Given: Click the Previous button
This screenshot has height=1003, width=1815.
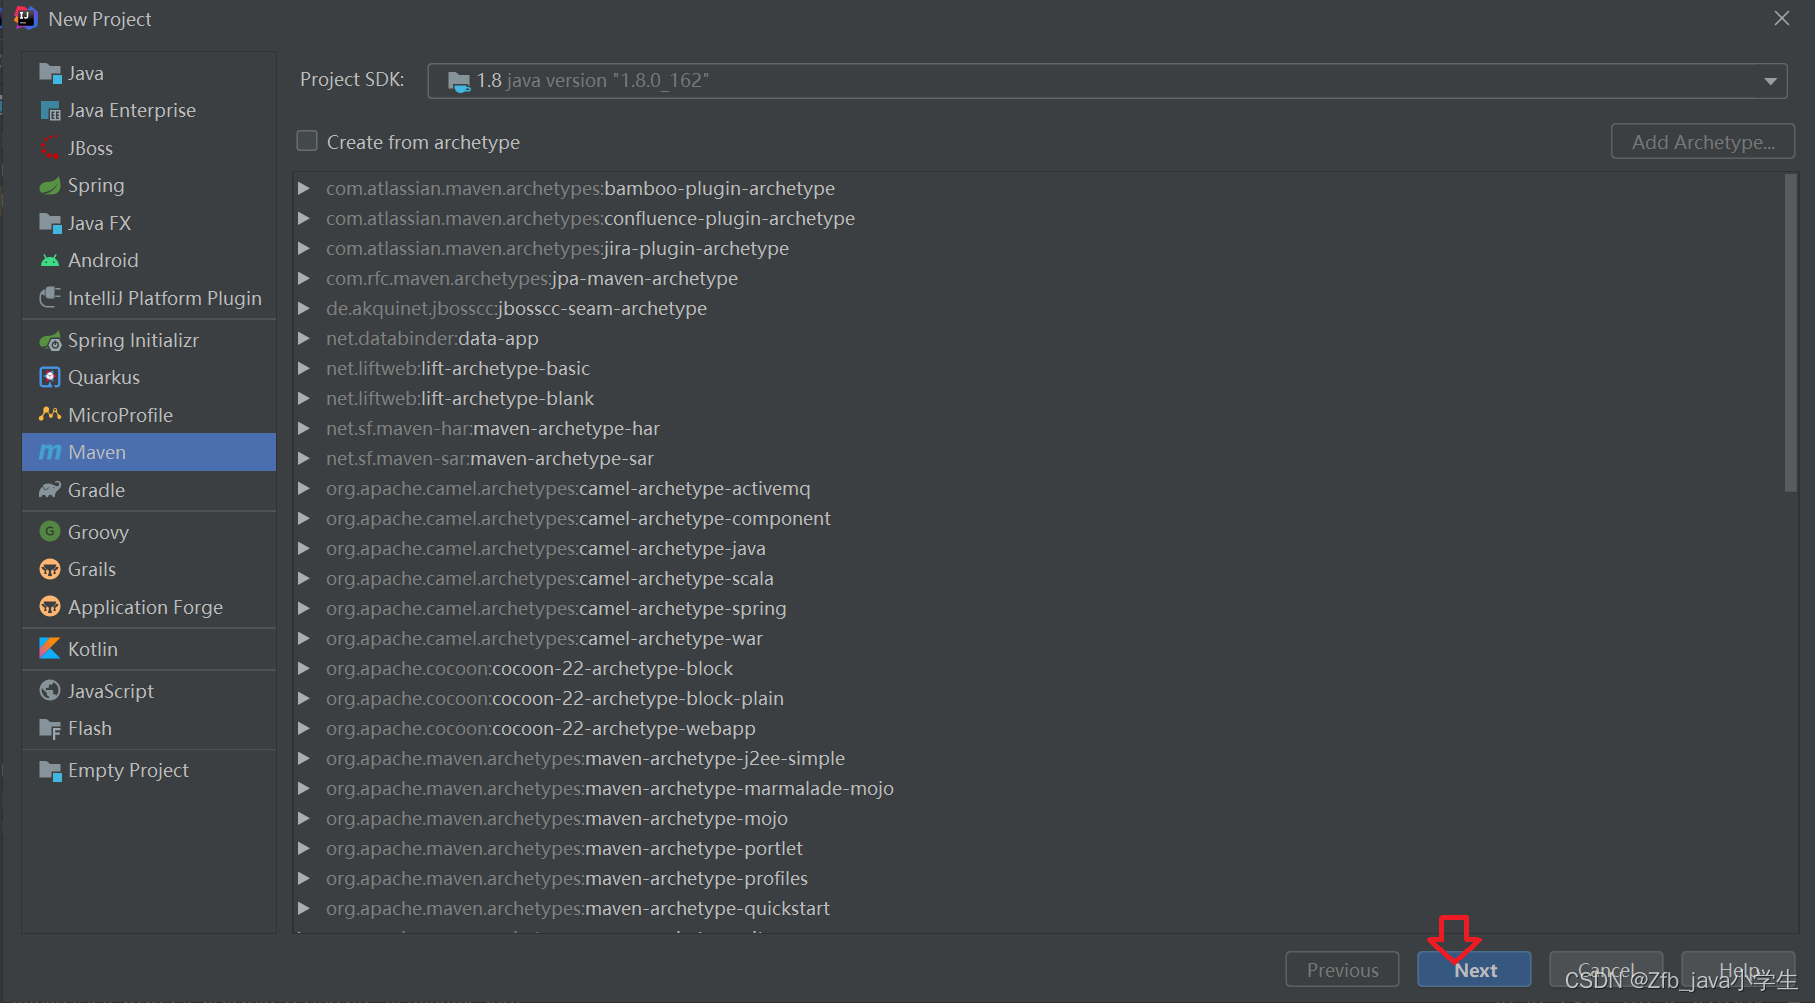Looking at the screenshot, I should [x=1342, y=970].
